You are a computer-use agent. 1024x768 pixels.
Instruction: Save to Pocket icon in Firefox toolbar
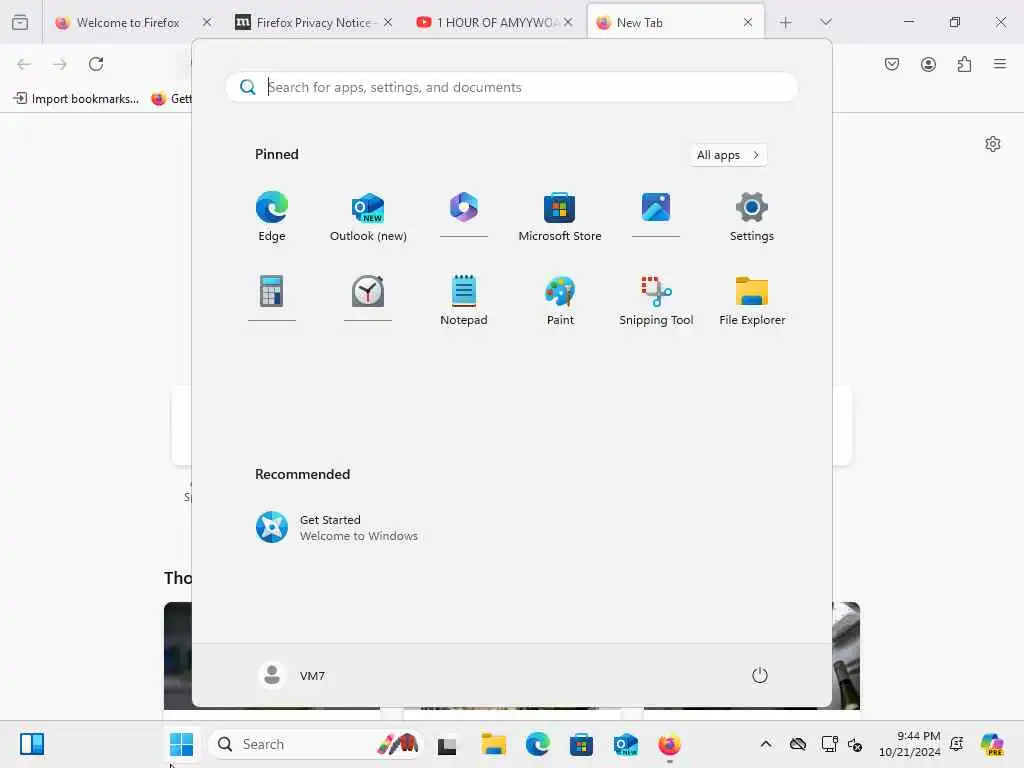[892, 64]
